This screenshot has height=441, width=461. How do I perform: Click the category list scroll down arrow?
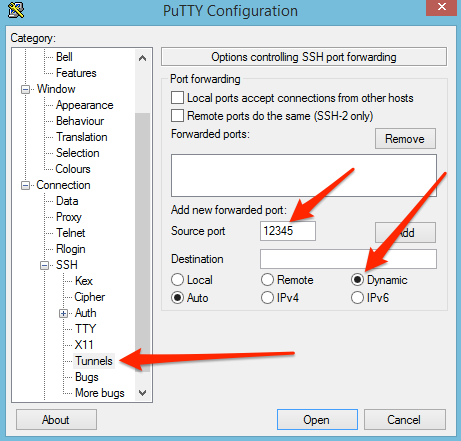pyautogui.click(x=142, y=393)
